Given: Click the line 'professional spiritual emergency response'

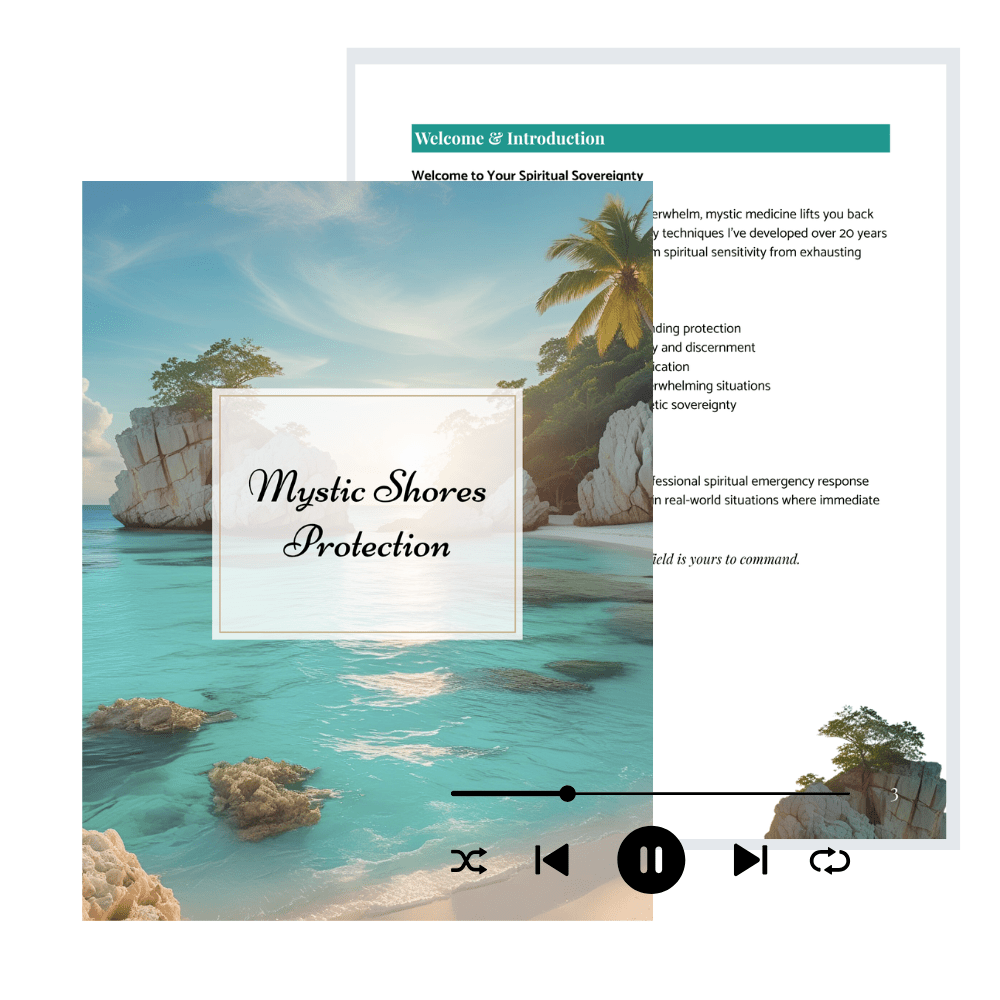Looking at the screenshot, I should [x=760, y=482].
